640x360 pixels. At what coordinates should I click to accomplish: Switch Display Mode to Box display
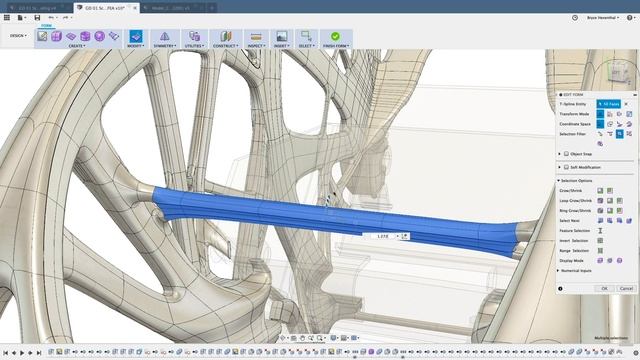coord(600,260)
